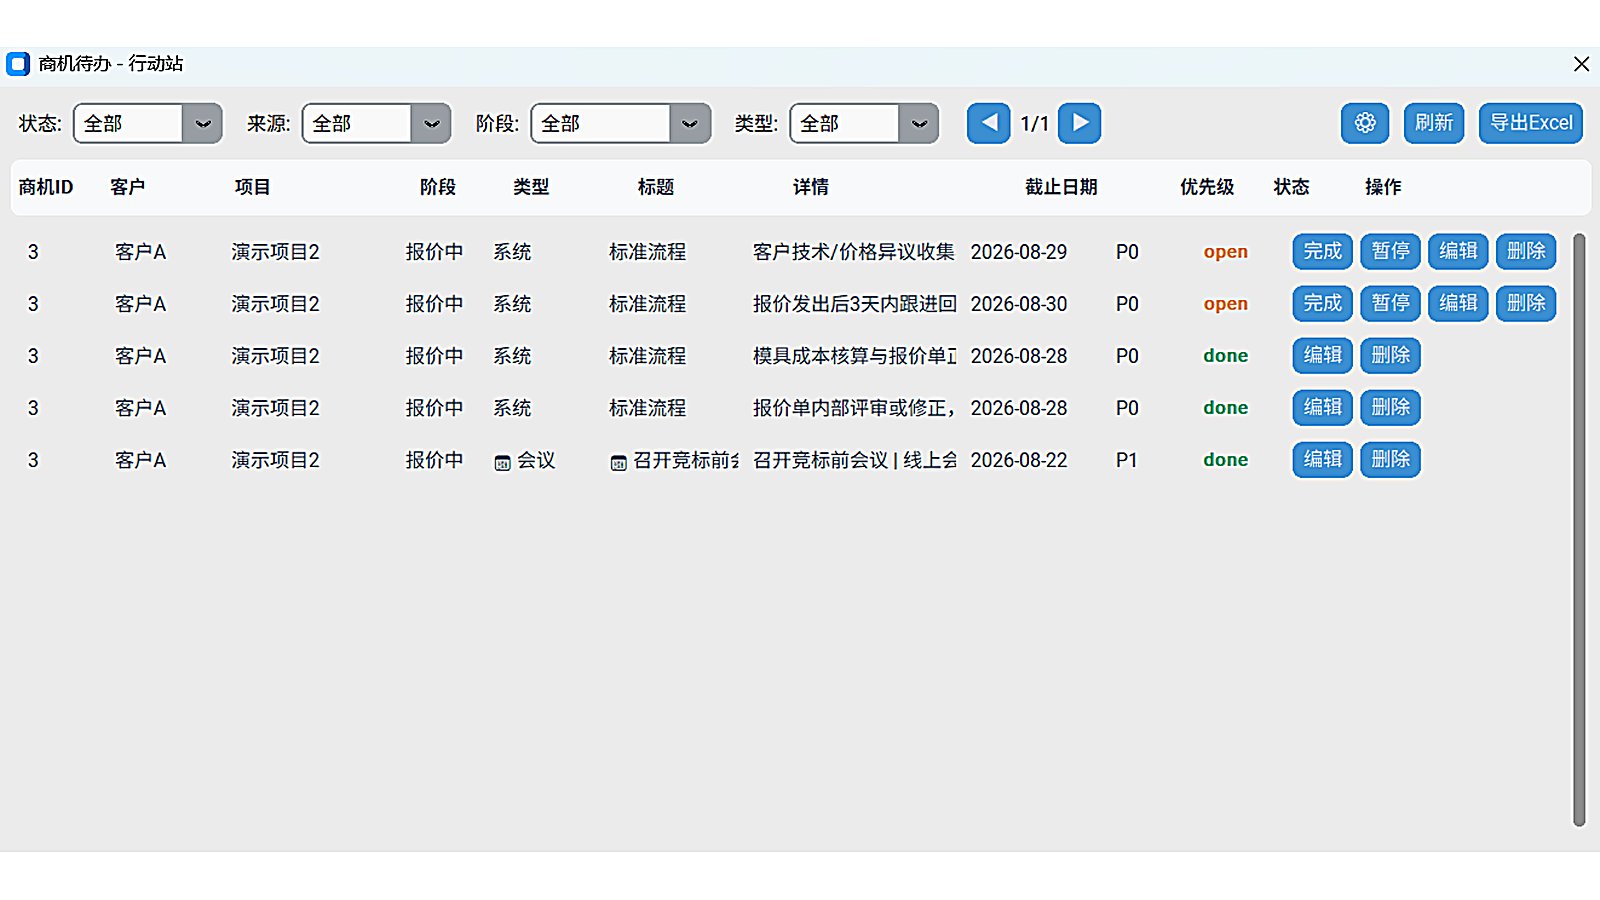Edit the 2026-08-29 deadline row
The height and width of the screenshot is (900, 1600).
click(1459, 251)
